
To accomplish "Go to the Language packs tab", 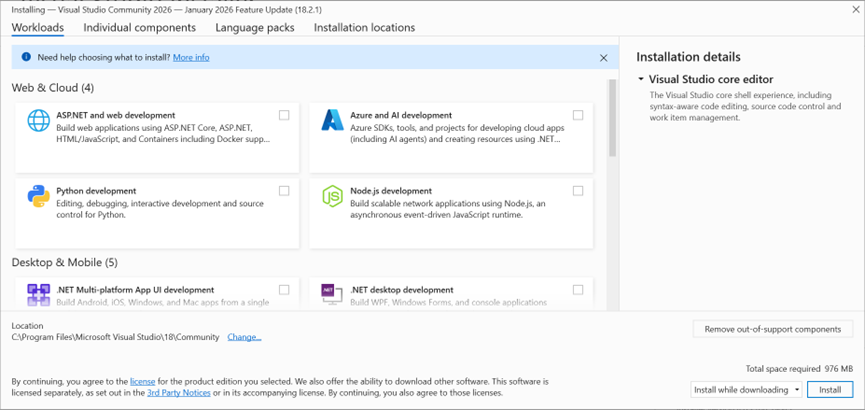I will point(255,28).
